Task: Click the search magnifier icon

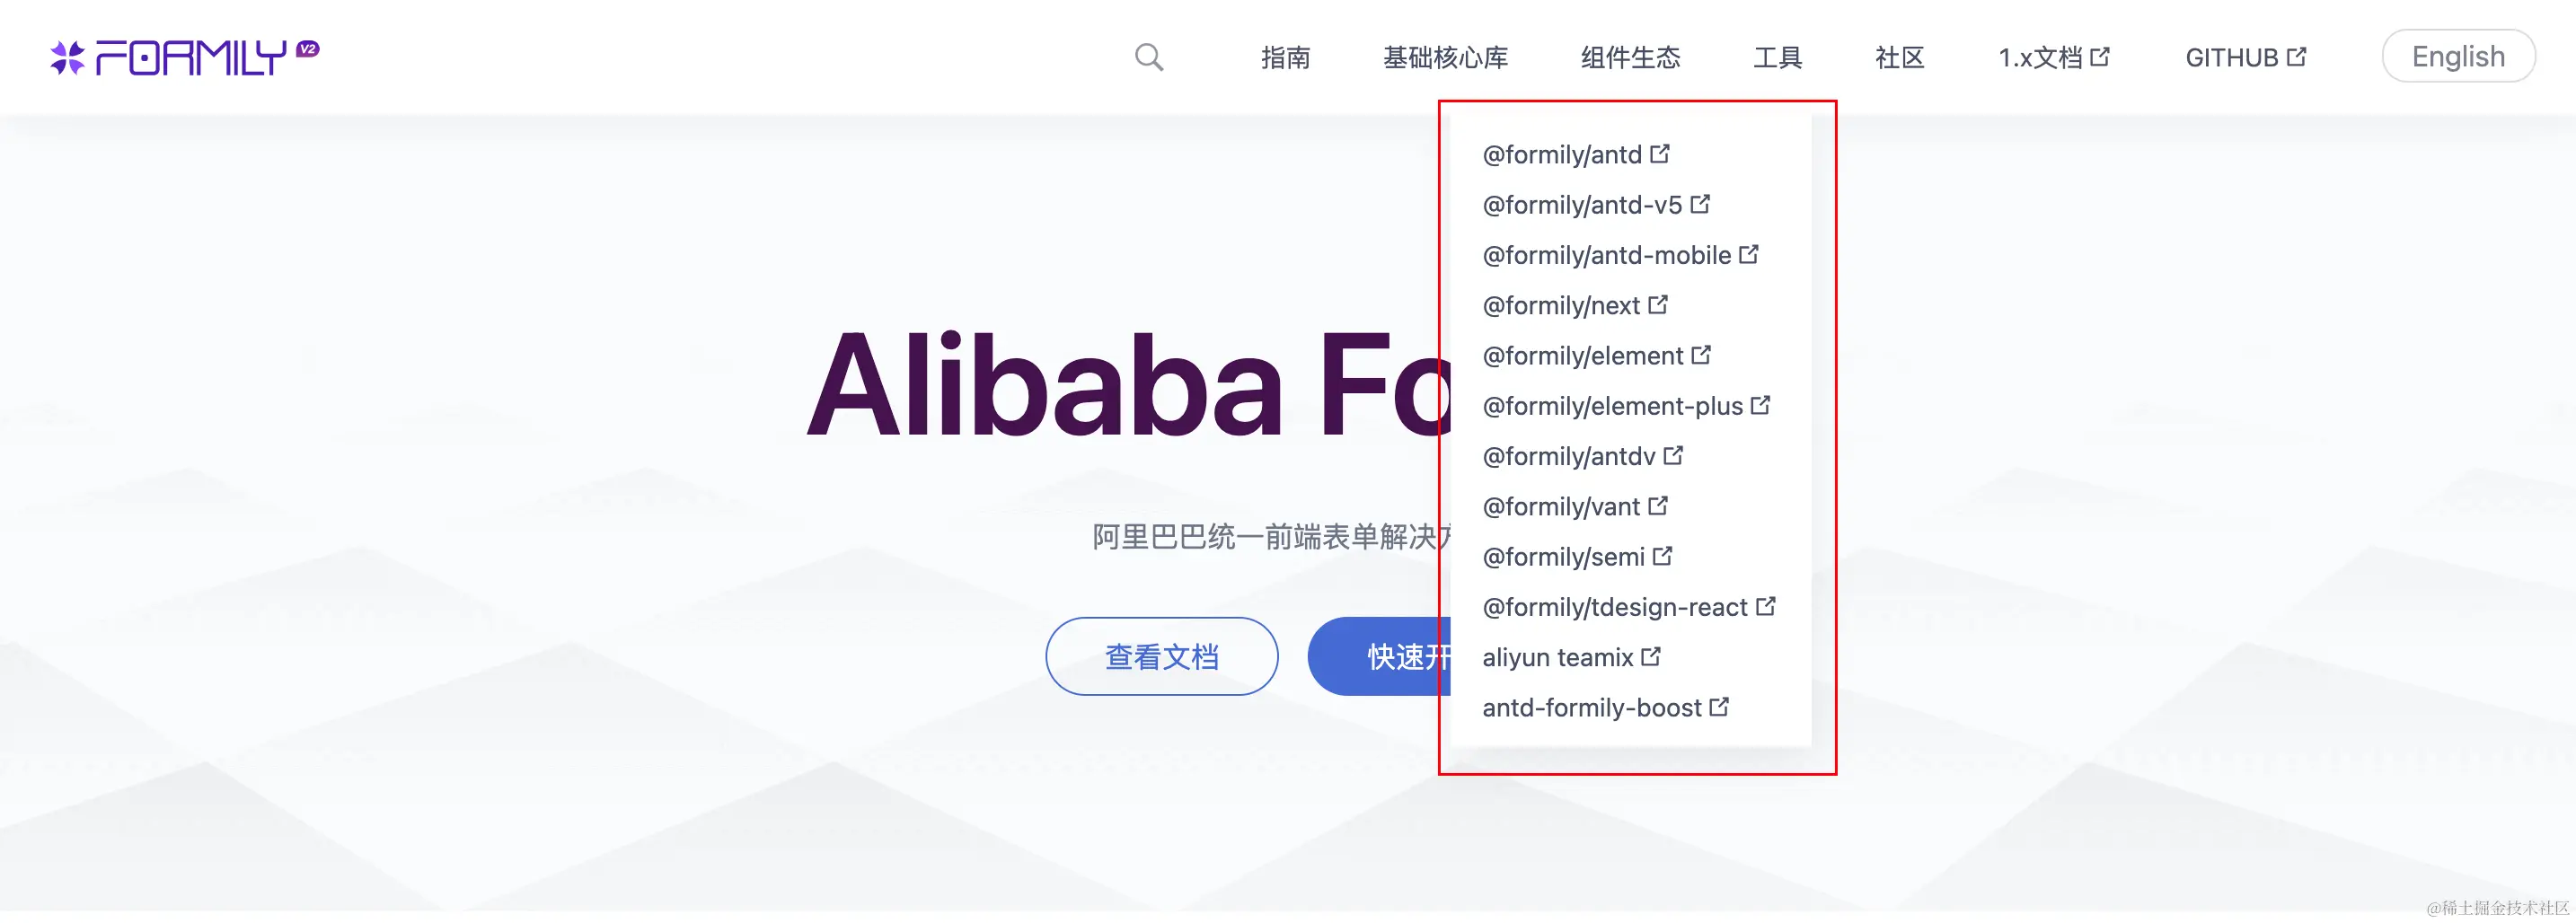Action: 1149,57
